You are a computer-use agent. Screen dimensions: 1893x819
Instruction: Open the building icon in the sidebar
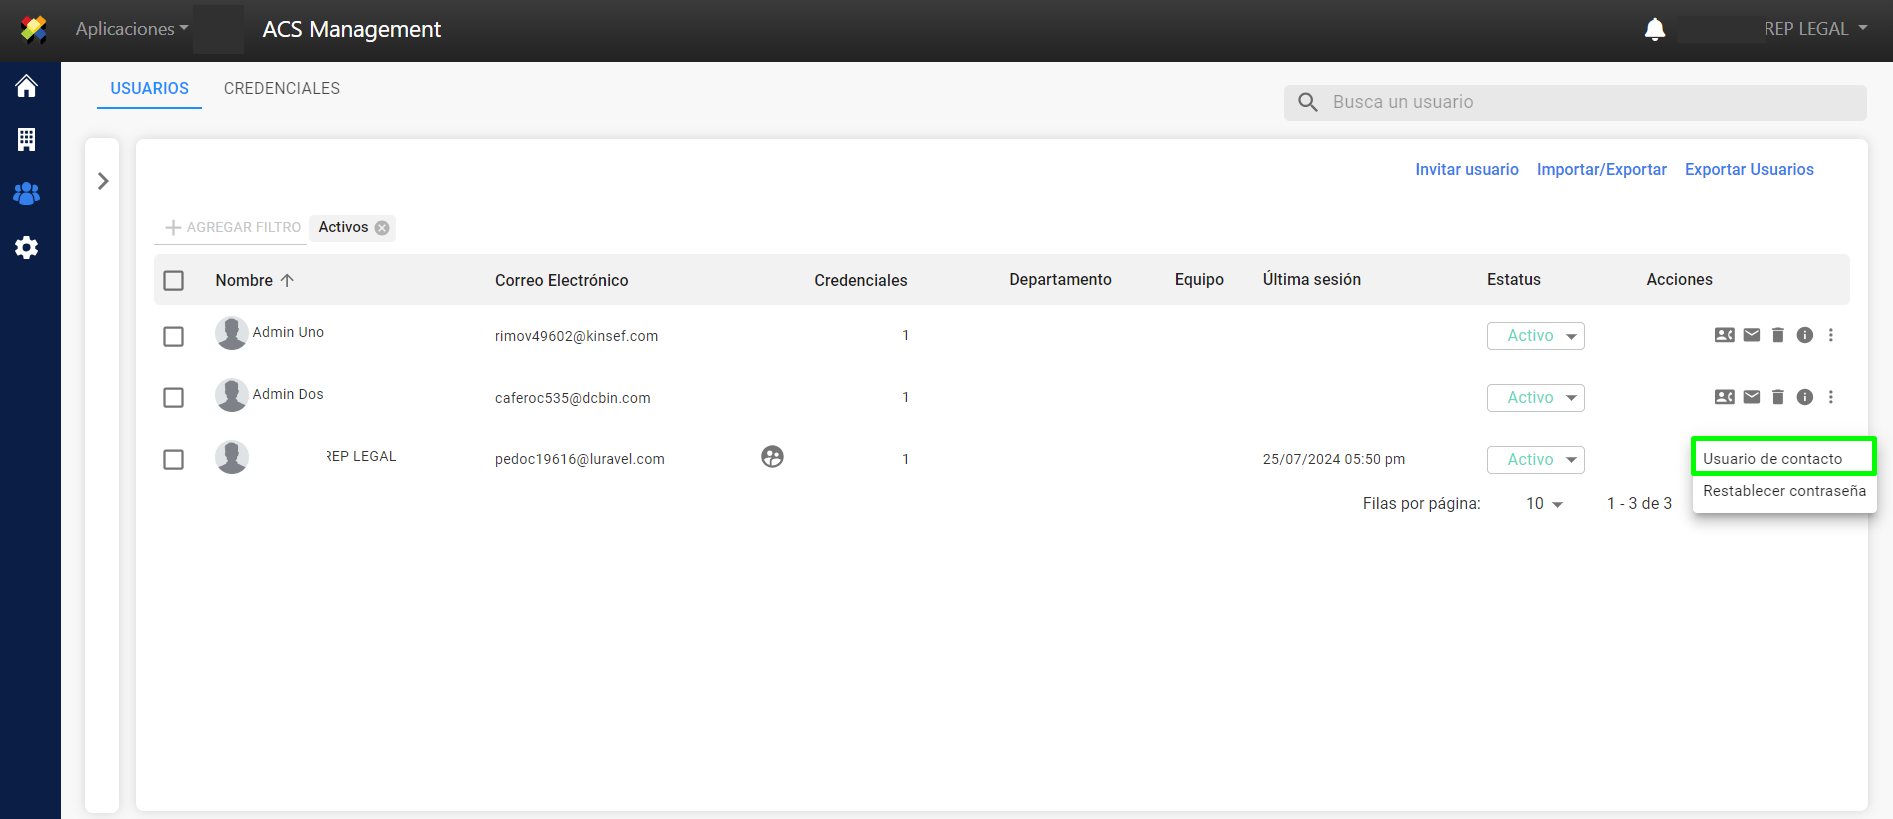(x=27, y=140)
